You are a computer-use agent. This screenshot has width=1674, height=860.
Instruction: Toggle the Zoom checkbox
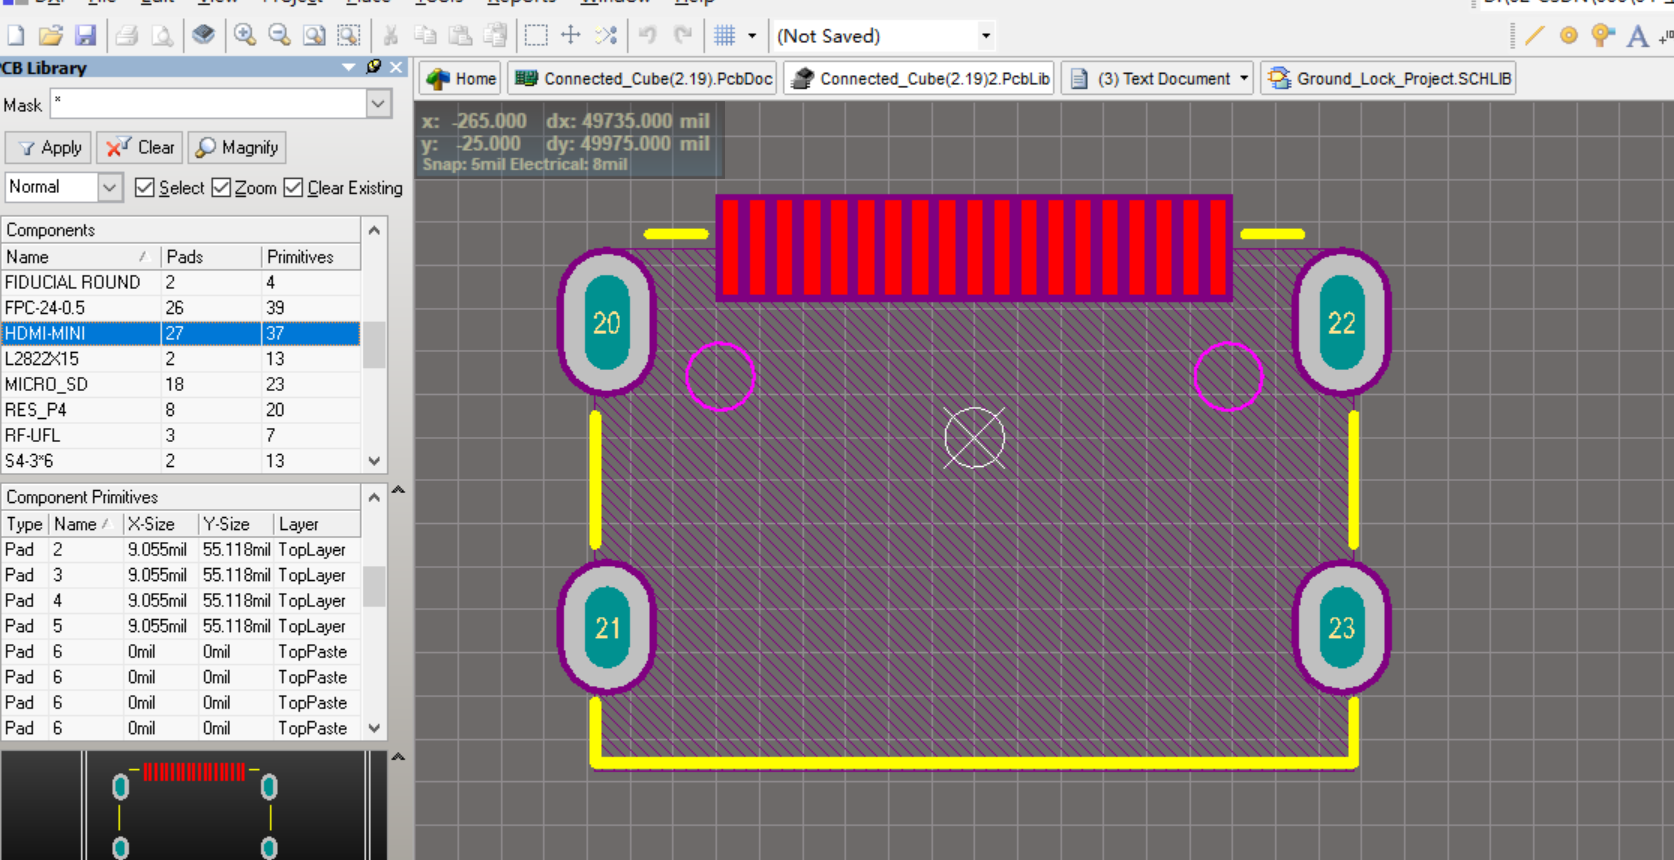[x=222, y=188]
